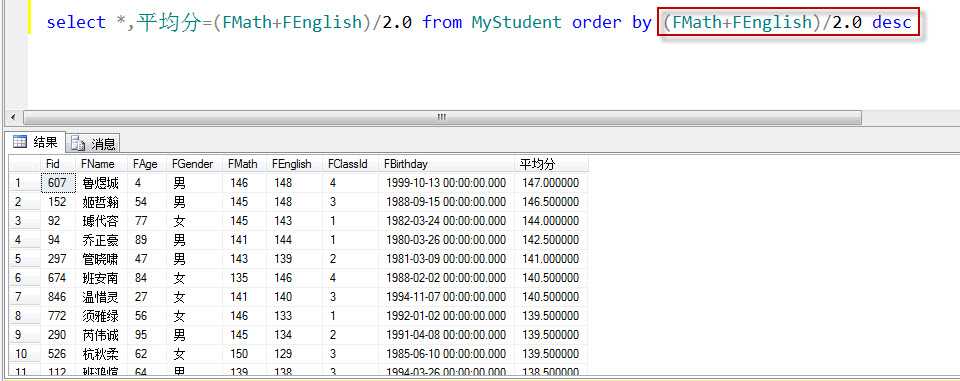Click the average score 146.500000
Viewport: 960px width, 381px height.
pos(551,202)
